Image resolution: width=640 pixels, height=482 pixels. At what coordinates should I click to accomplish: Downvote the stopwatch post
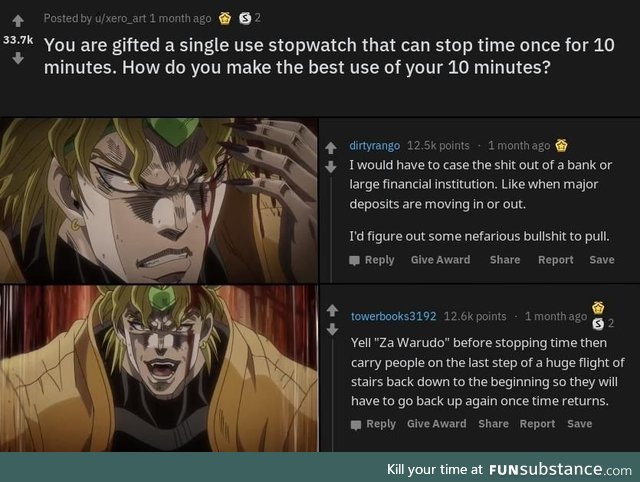click(18, 58)
